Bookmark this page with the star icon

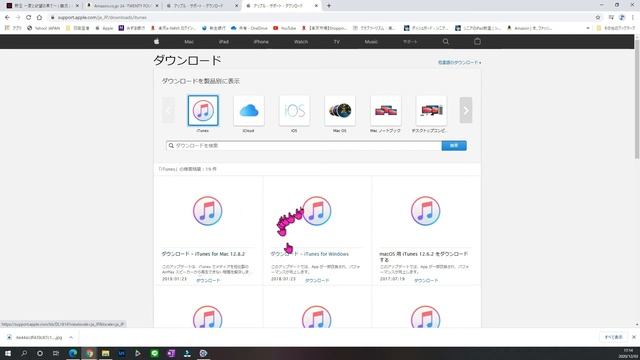tap(598, 18)
